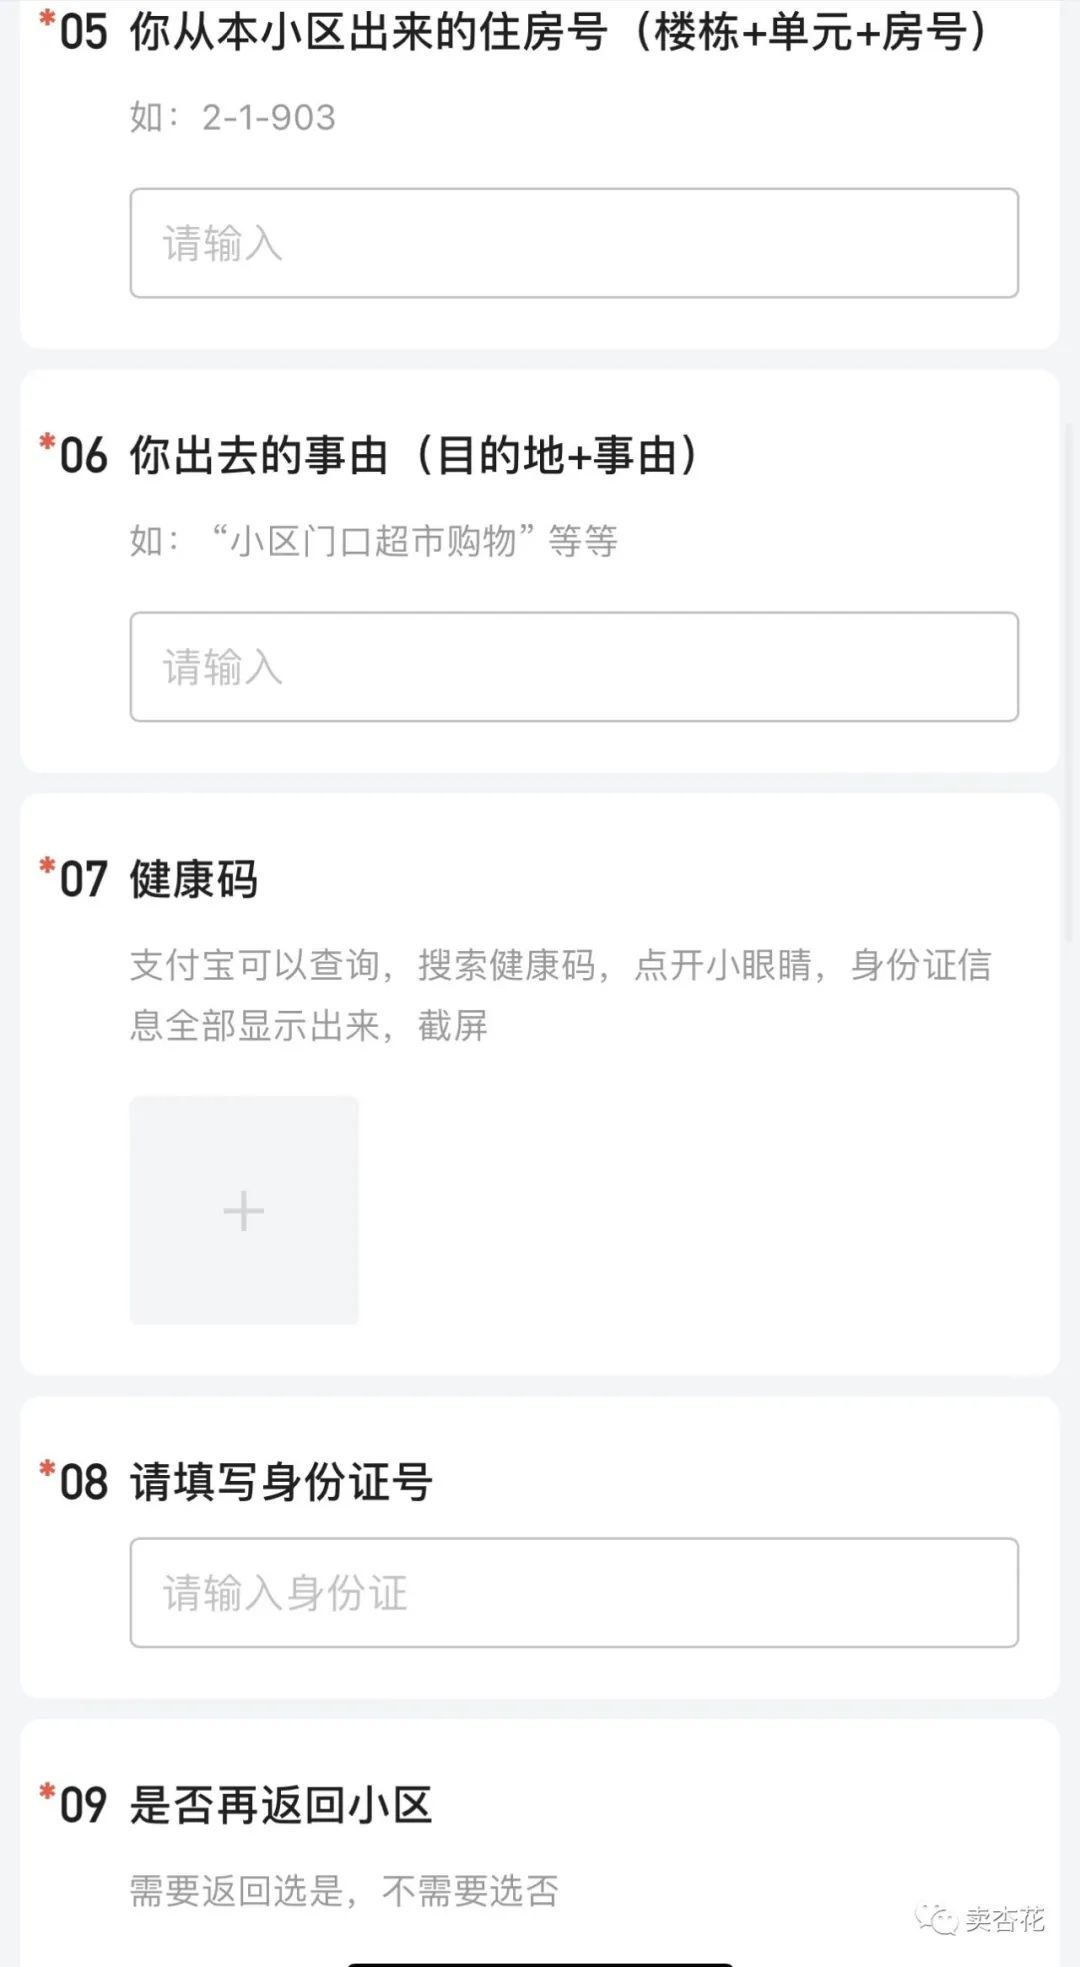The height and width of the screenshot is (1967, 1080).
Task: Tap the plus icon to upload health code
Action: point(243,1211)
